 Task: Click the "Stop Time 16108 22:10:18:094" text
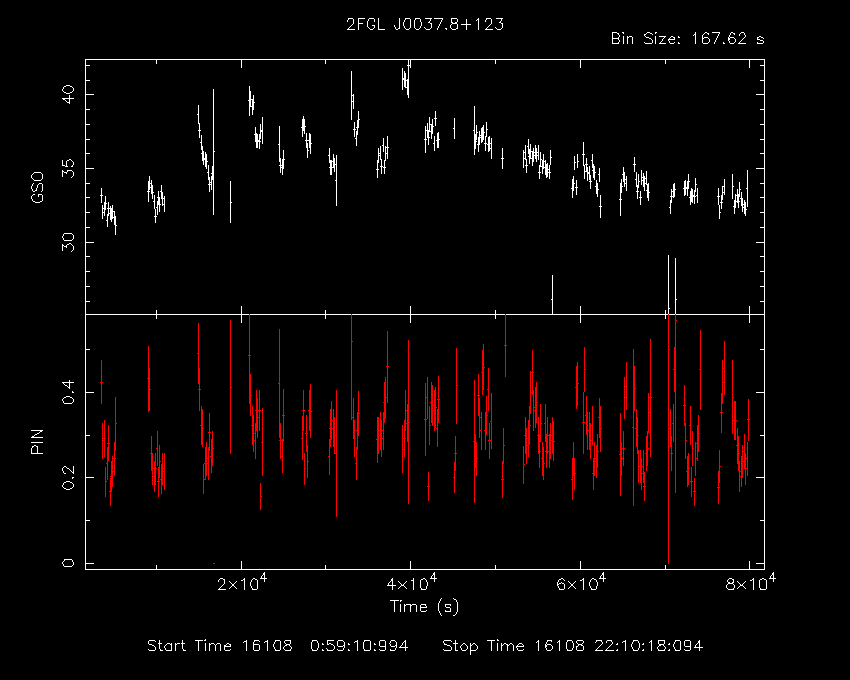pos(572,646)
